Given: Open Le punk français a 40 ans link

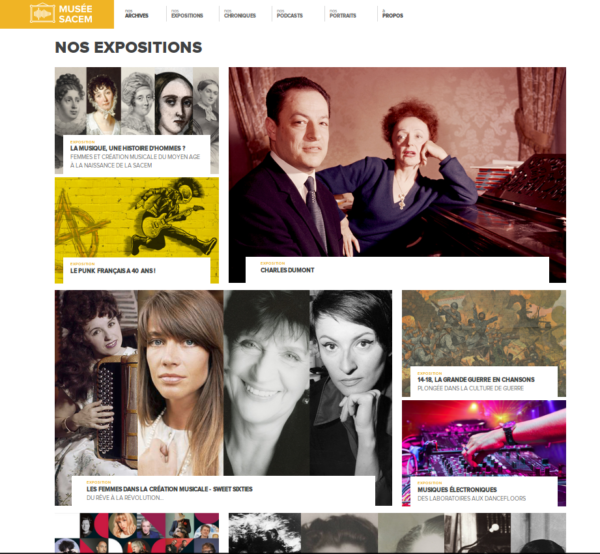Looking at the screenshot, I should click(113, 271).
